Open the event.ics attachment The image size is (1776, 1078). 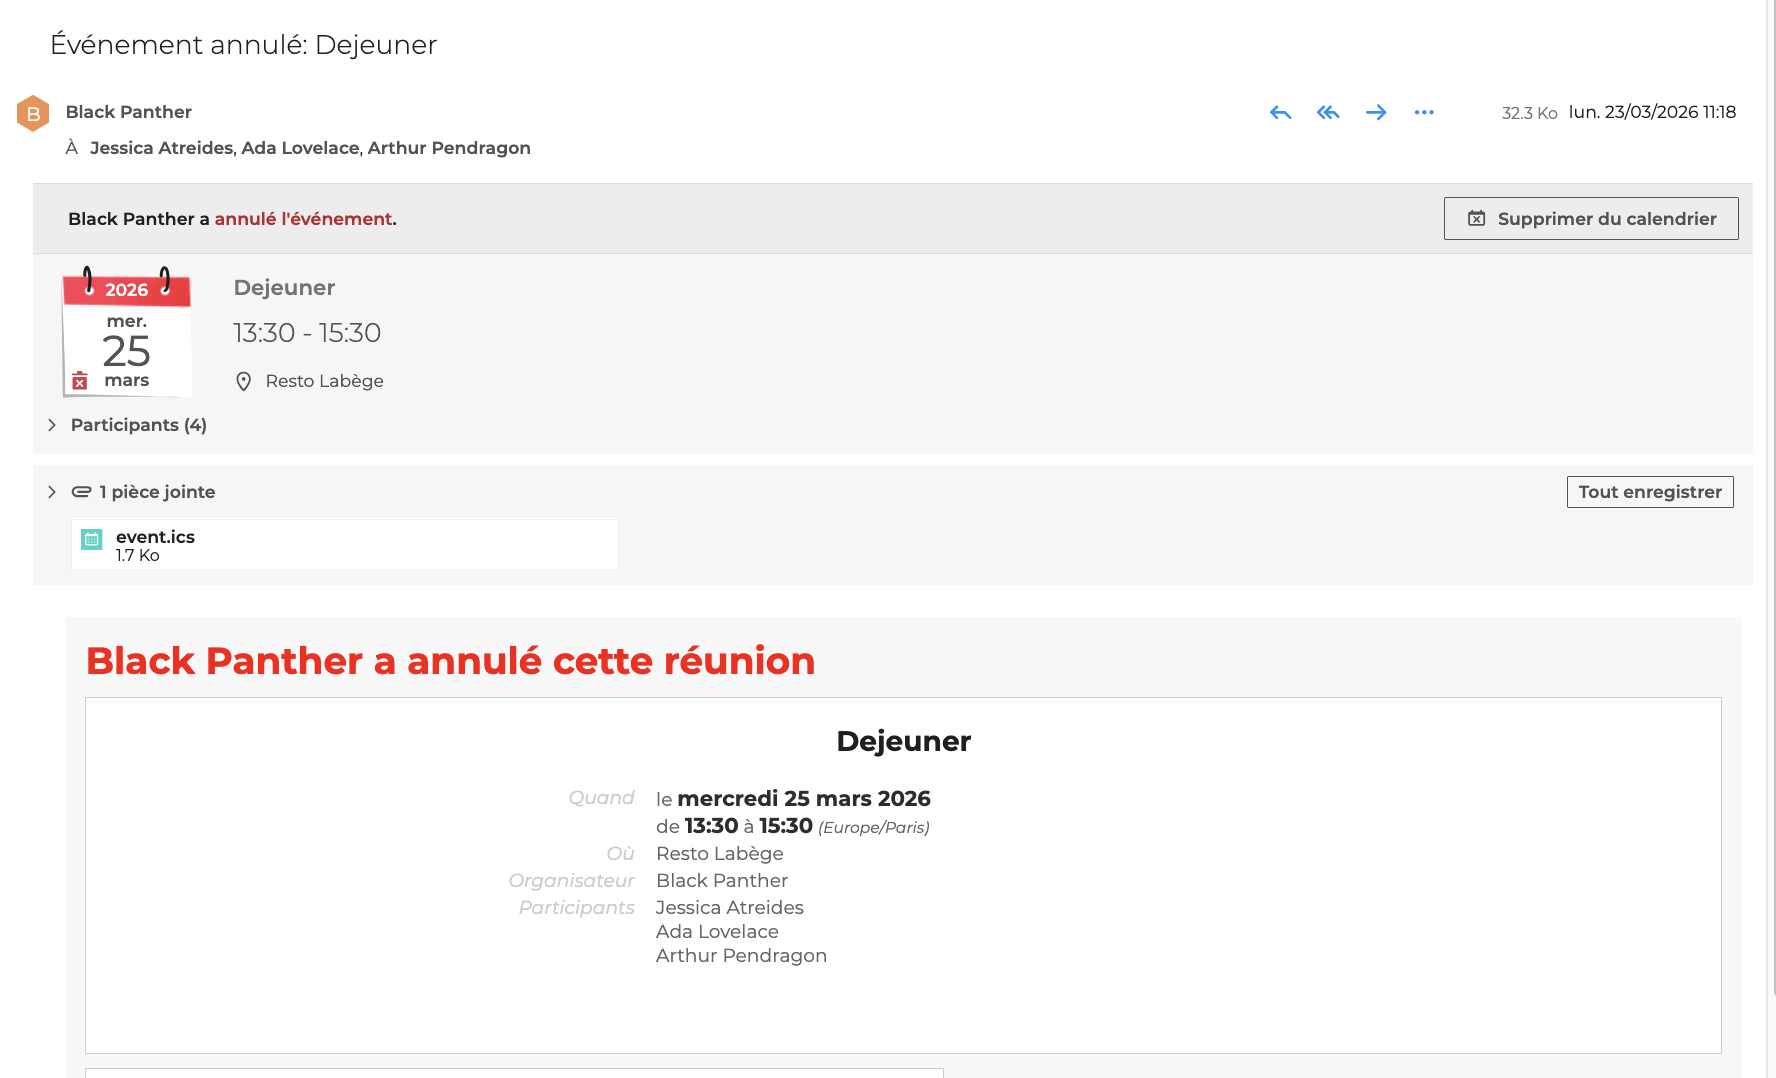pos(155,538)
